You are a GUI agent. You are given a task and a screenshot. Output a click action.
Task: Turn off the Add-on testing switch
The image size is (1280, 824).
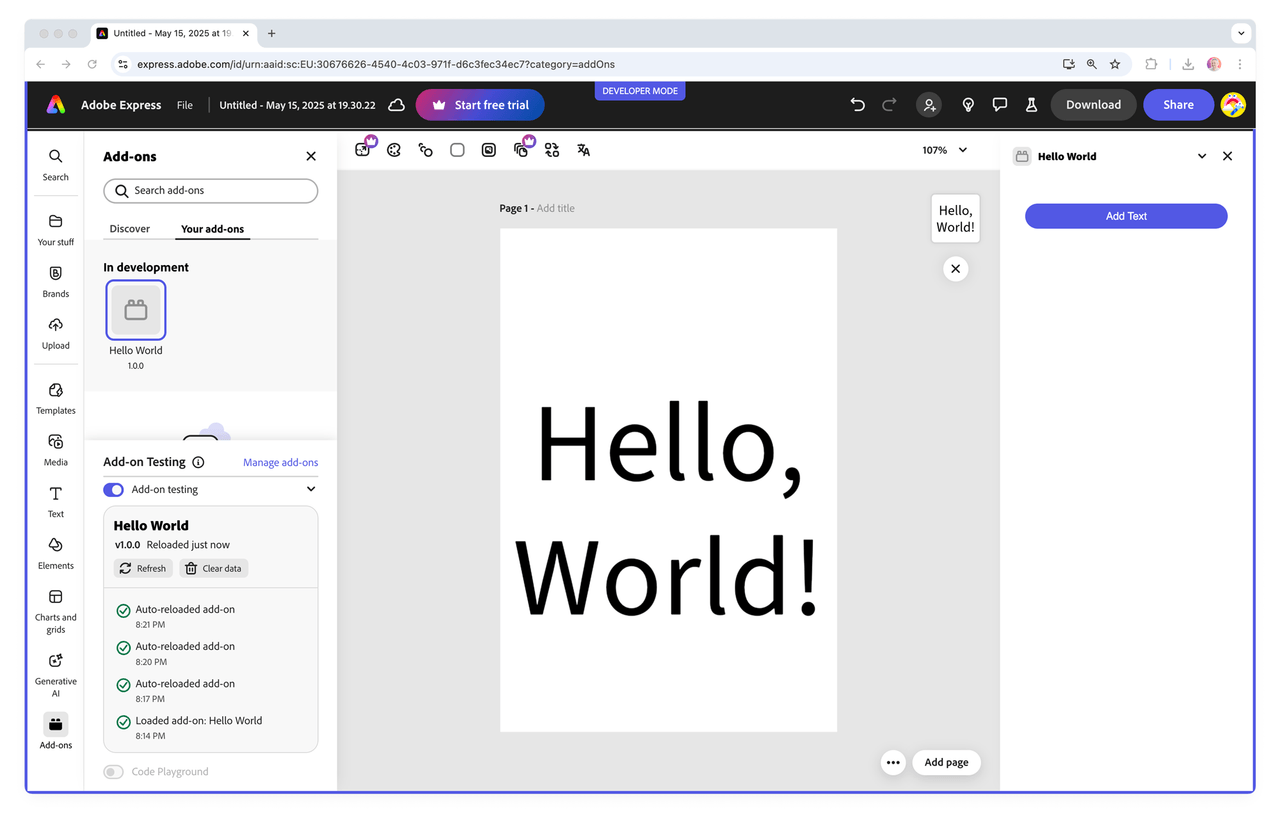coord(114,490)
